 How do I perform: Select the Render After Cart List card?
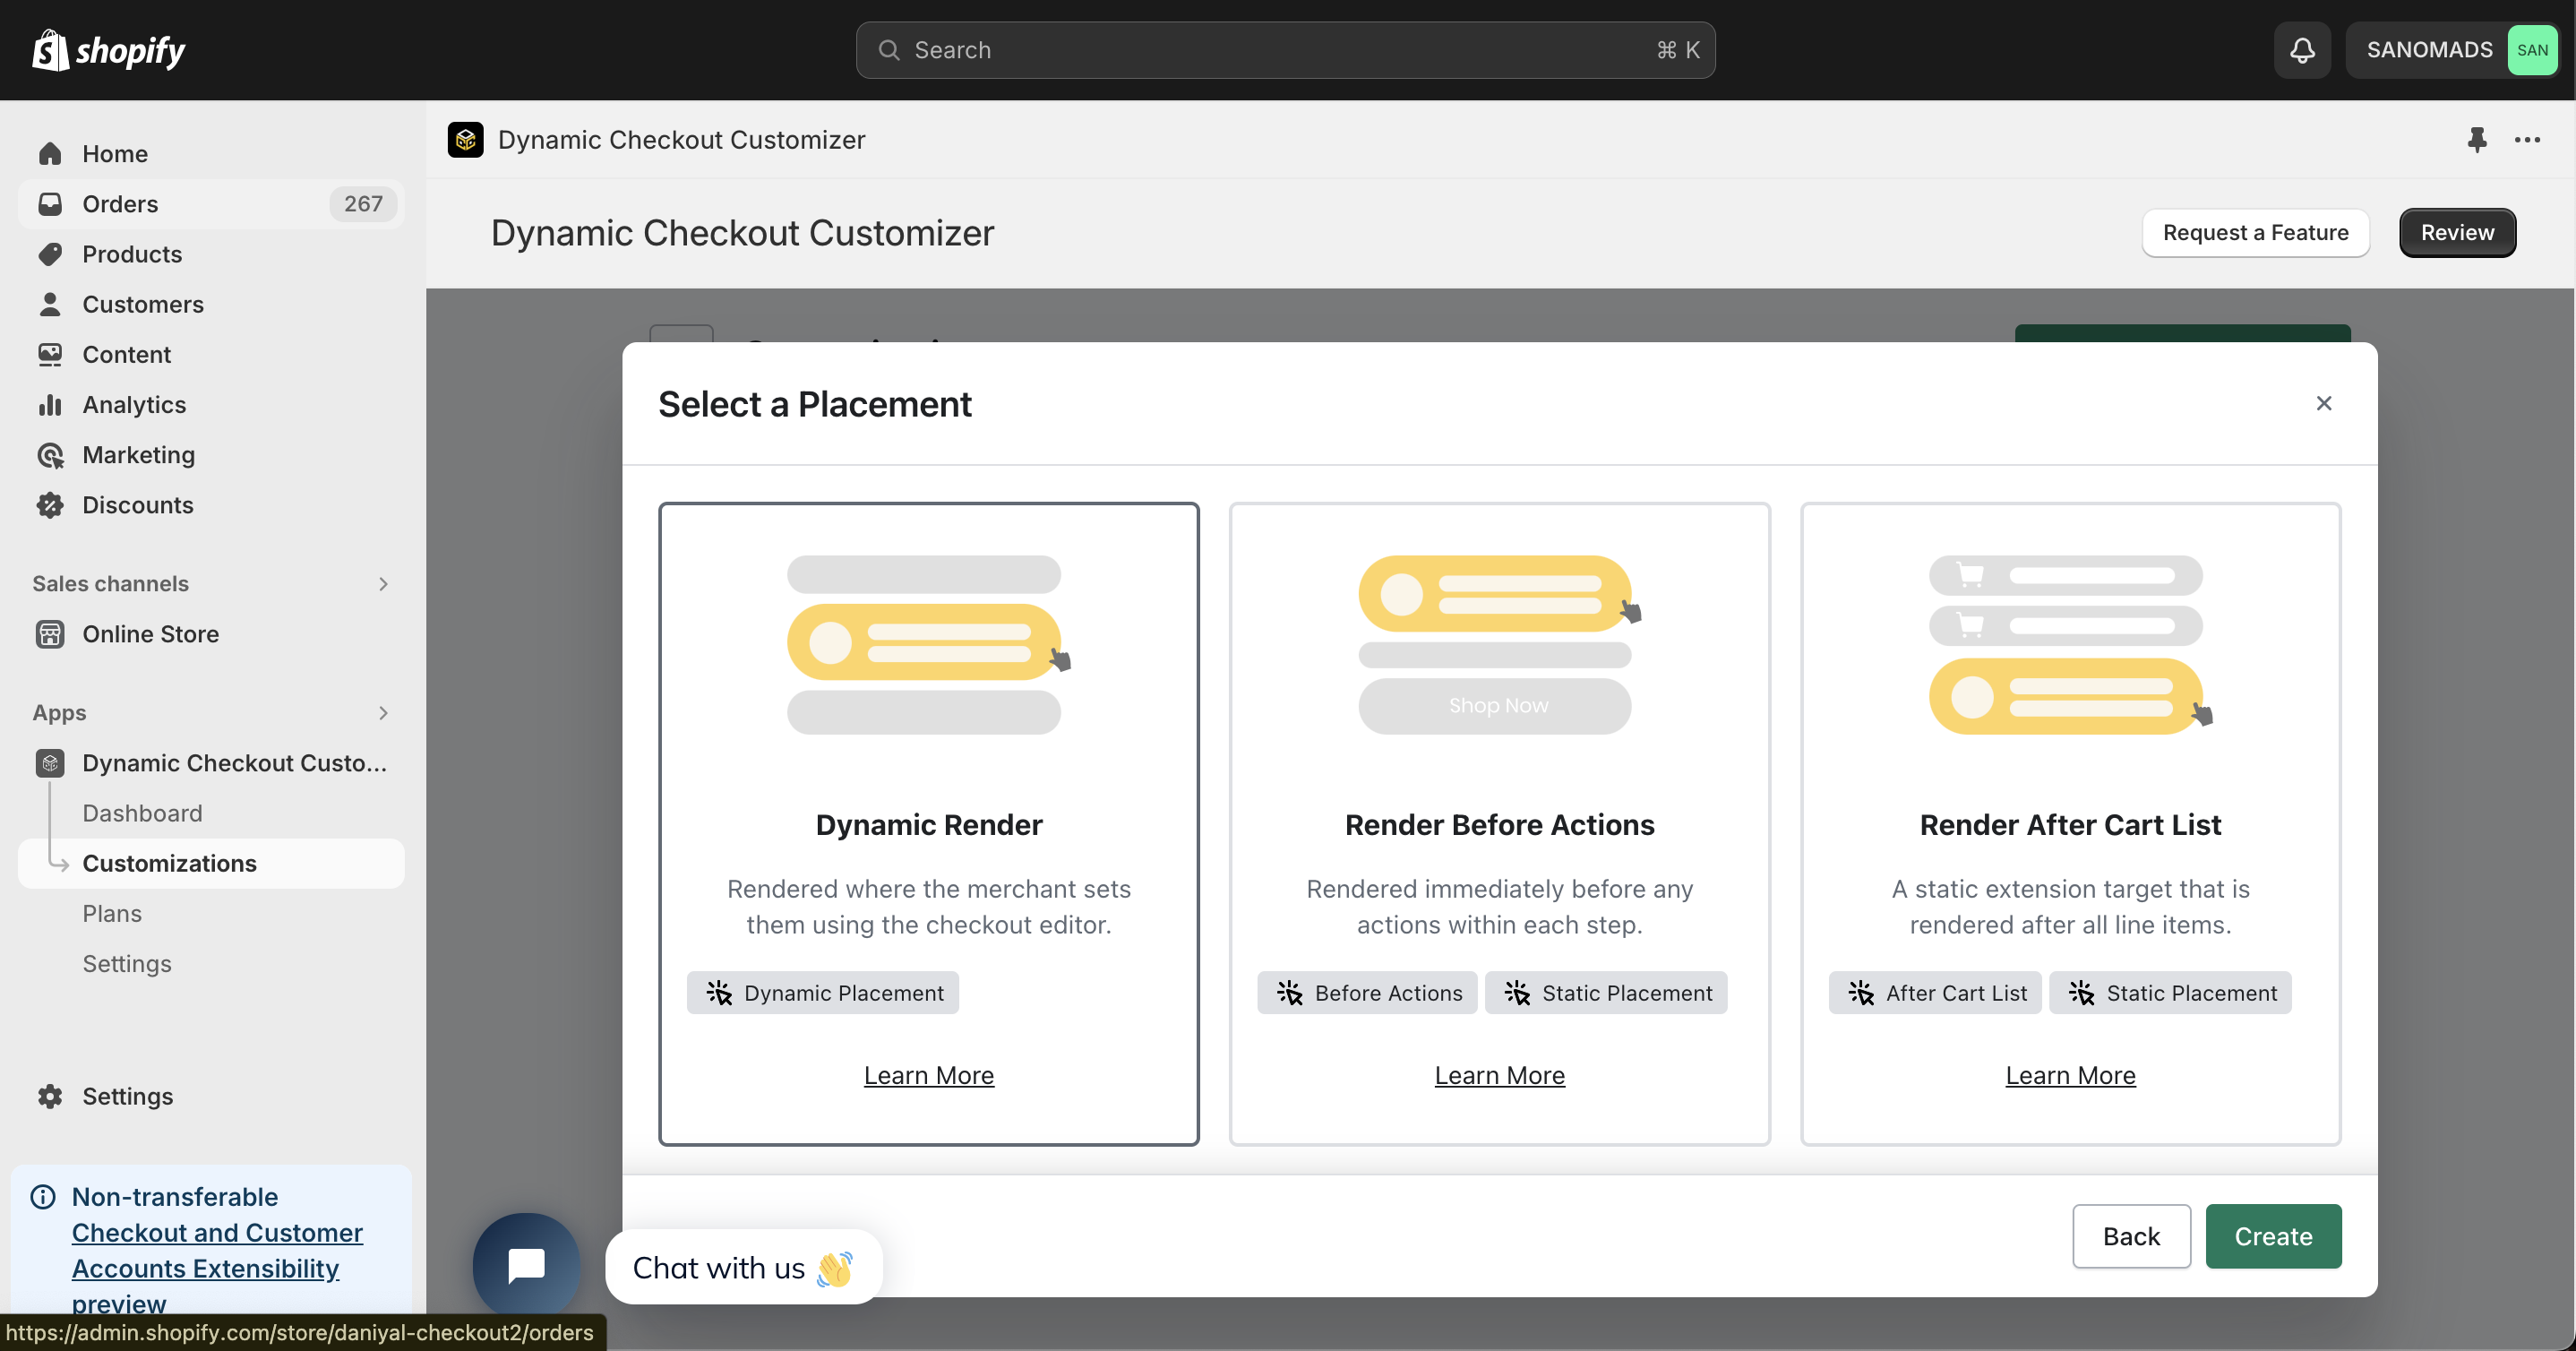click(2070, 823)
